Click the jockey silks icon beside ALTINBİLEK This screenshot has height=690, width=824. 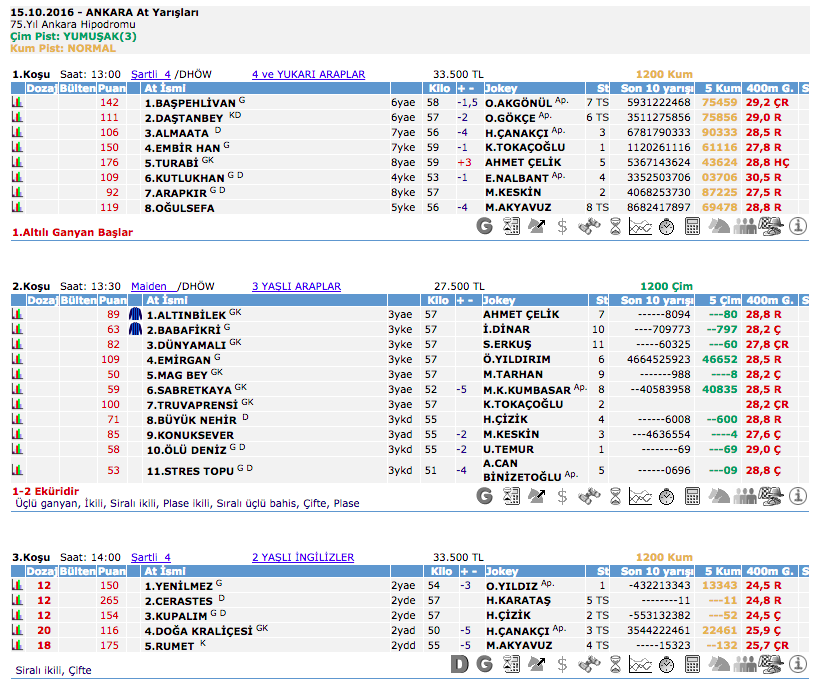136,314
